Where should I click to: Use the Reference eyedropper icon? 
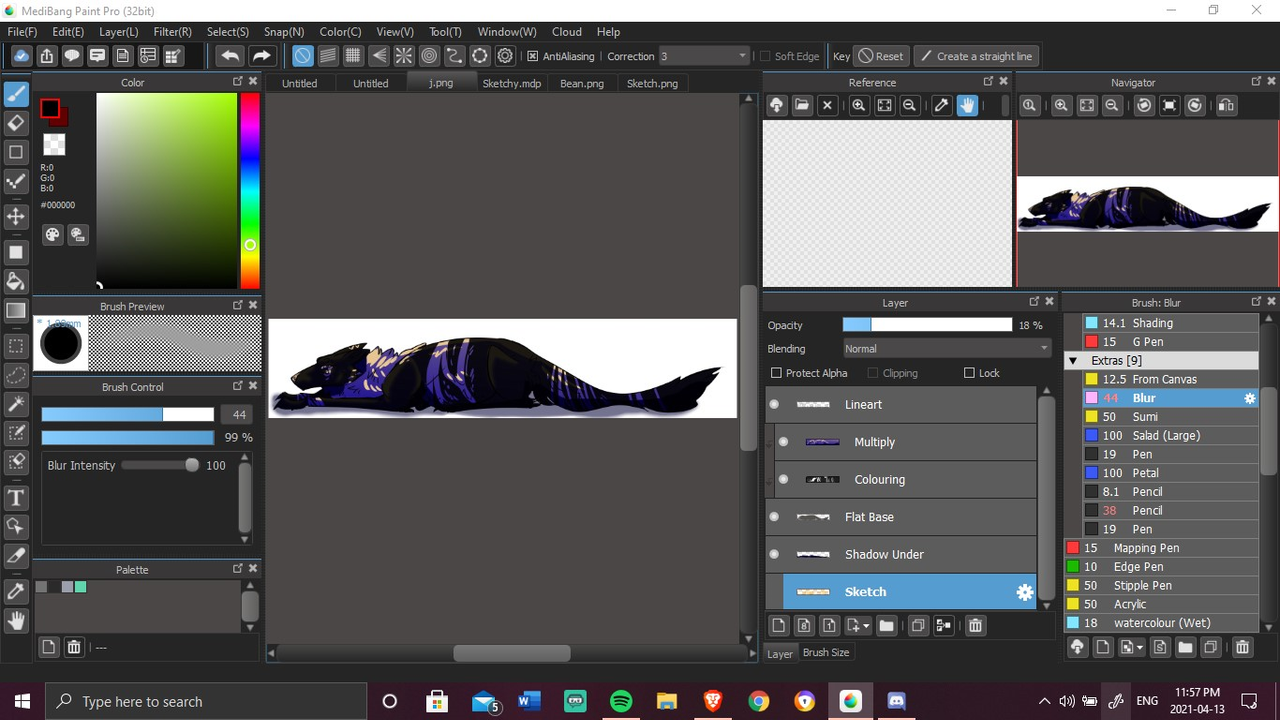[x=941, y=105]
